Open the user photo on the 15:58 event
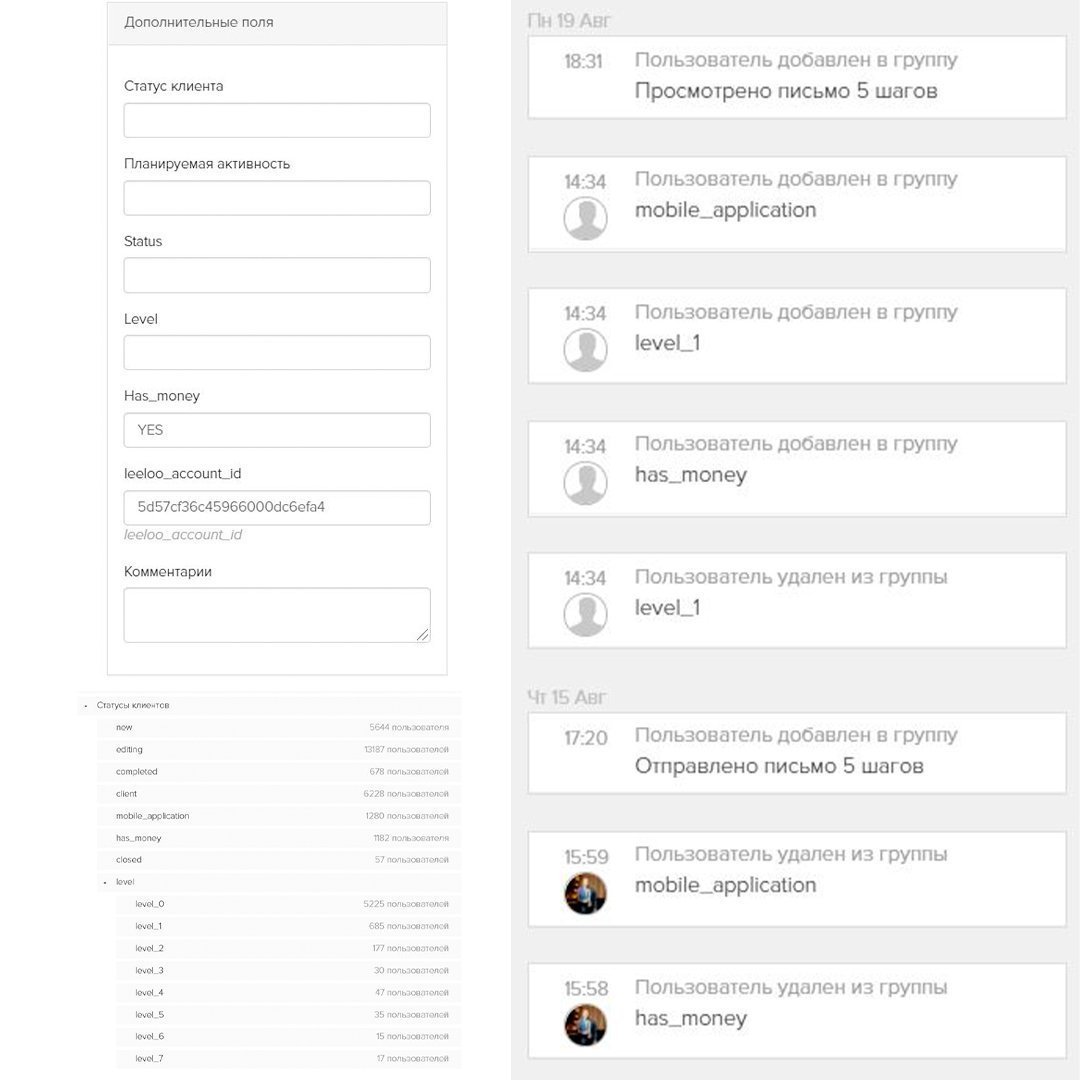The width and height of the screenshot is (1080, 1080). tap(585, 1025)
